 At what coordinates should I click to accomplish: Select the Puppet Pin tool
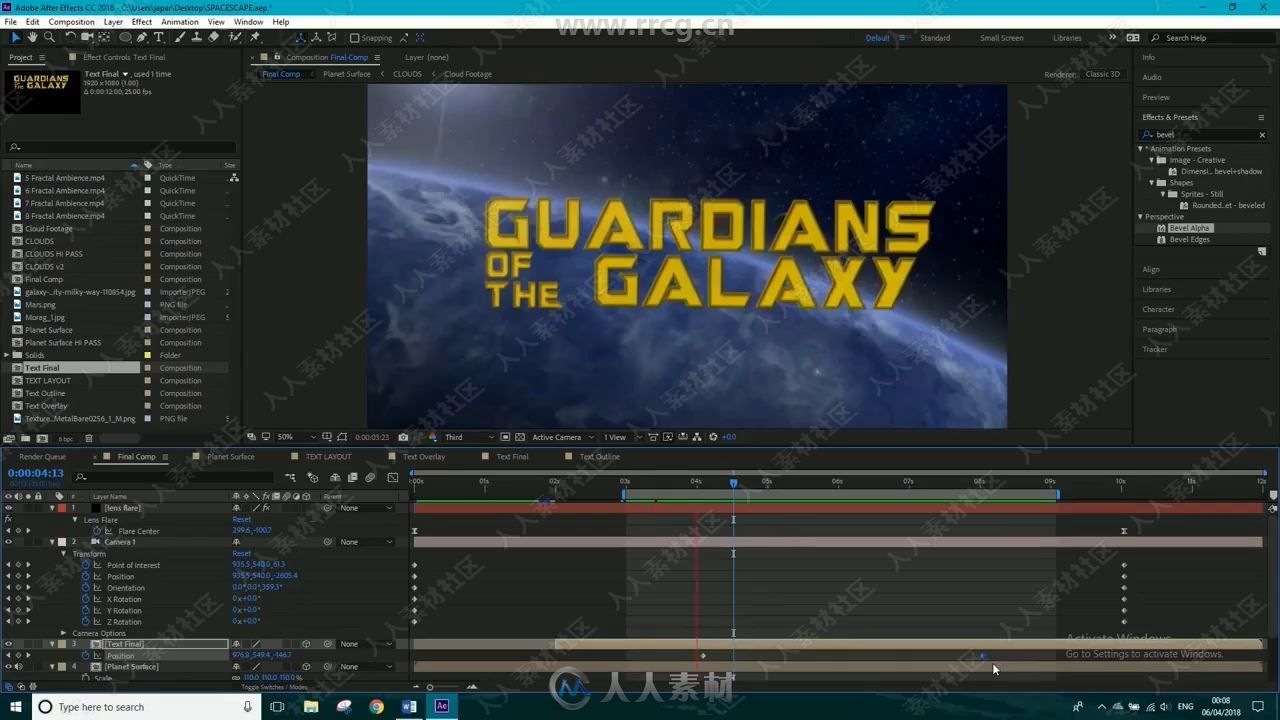255,37
